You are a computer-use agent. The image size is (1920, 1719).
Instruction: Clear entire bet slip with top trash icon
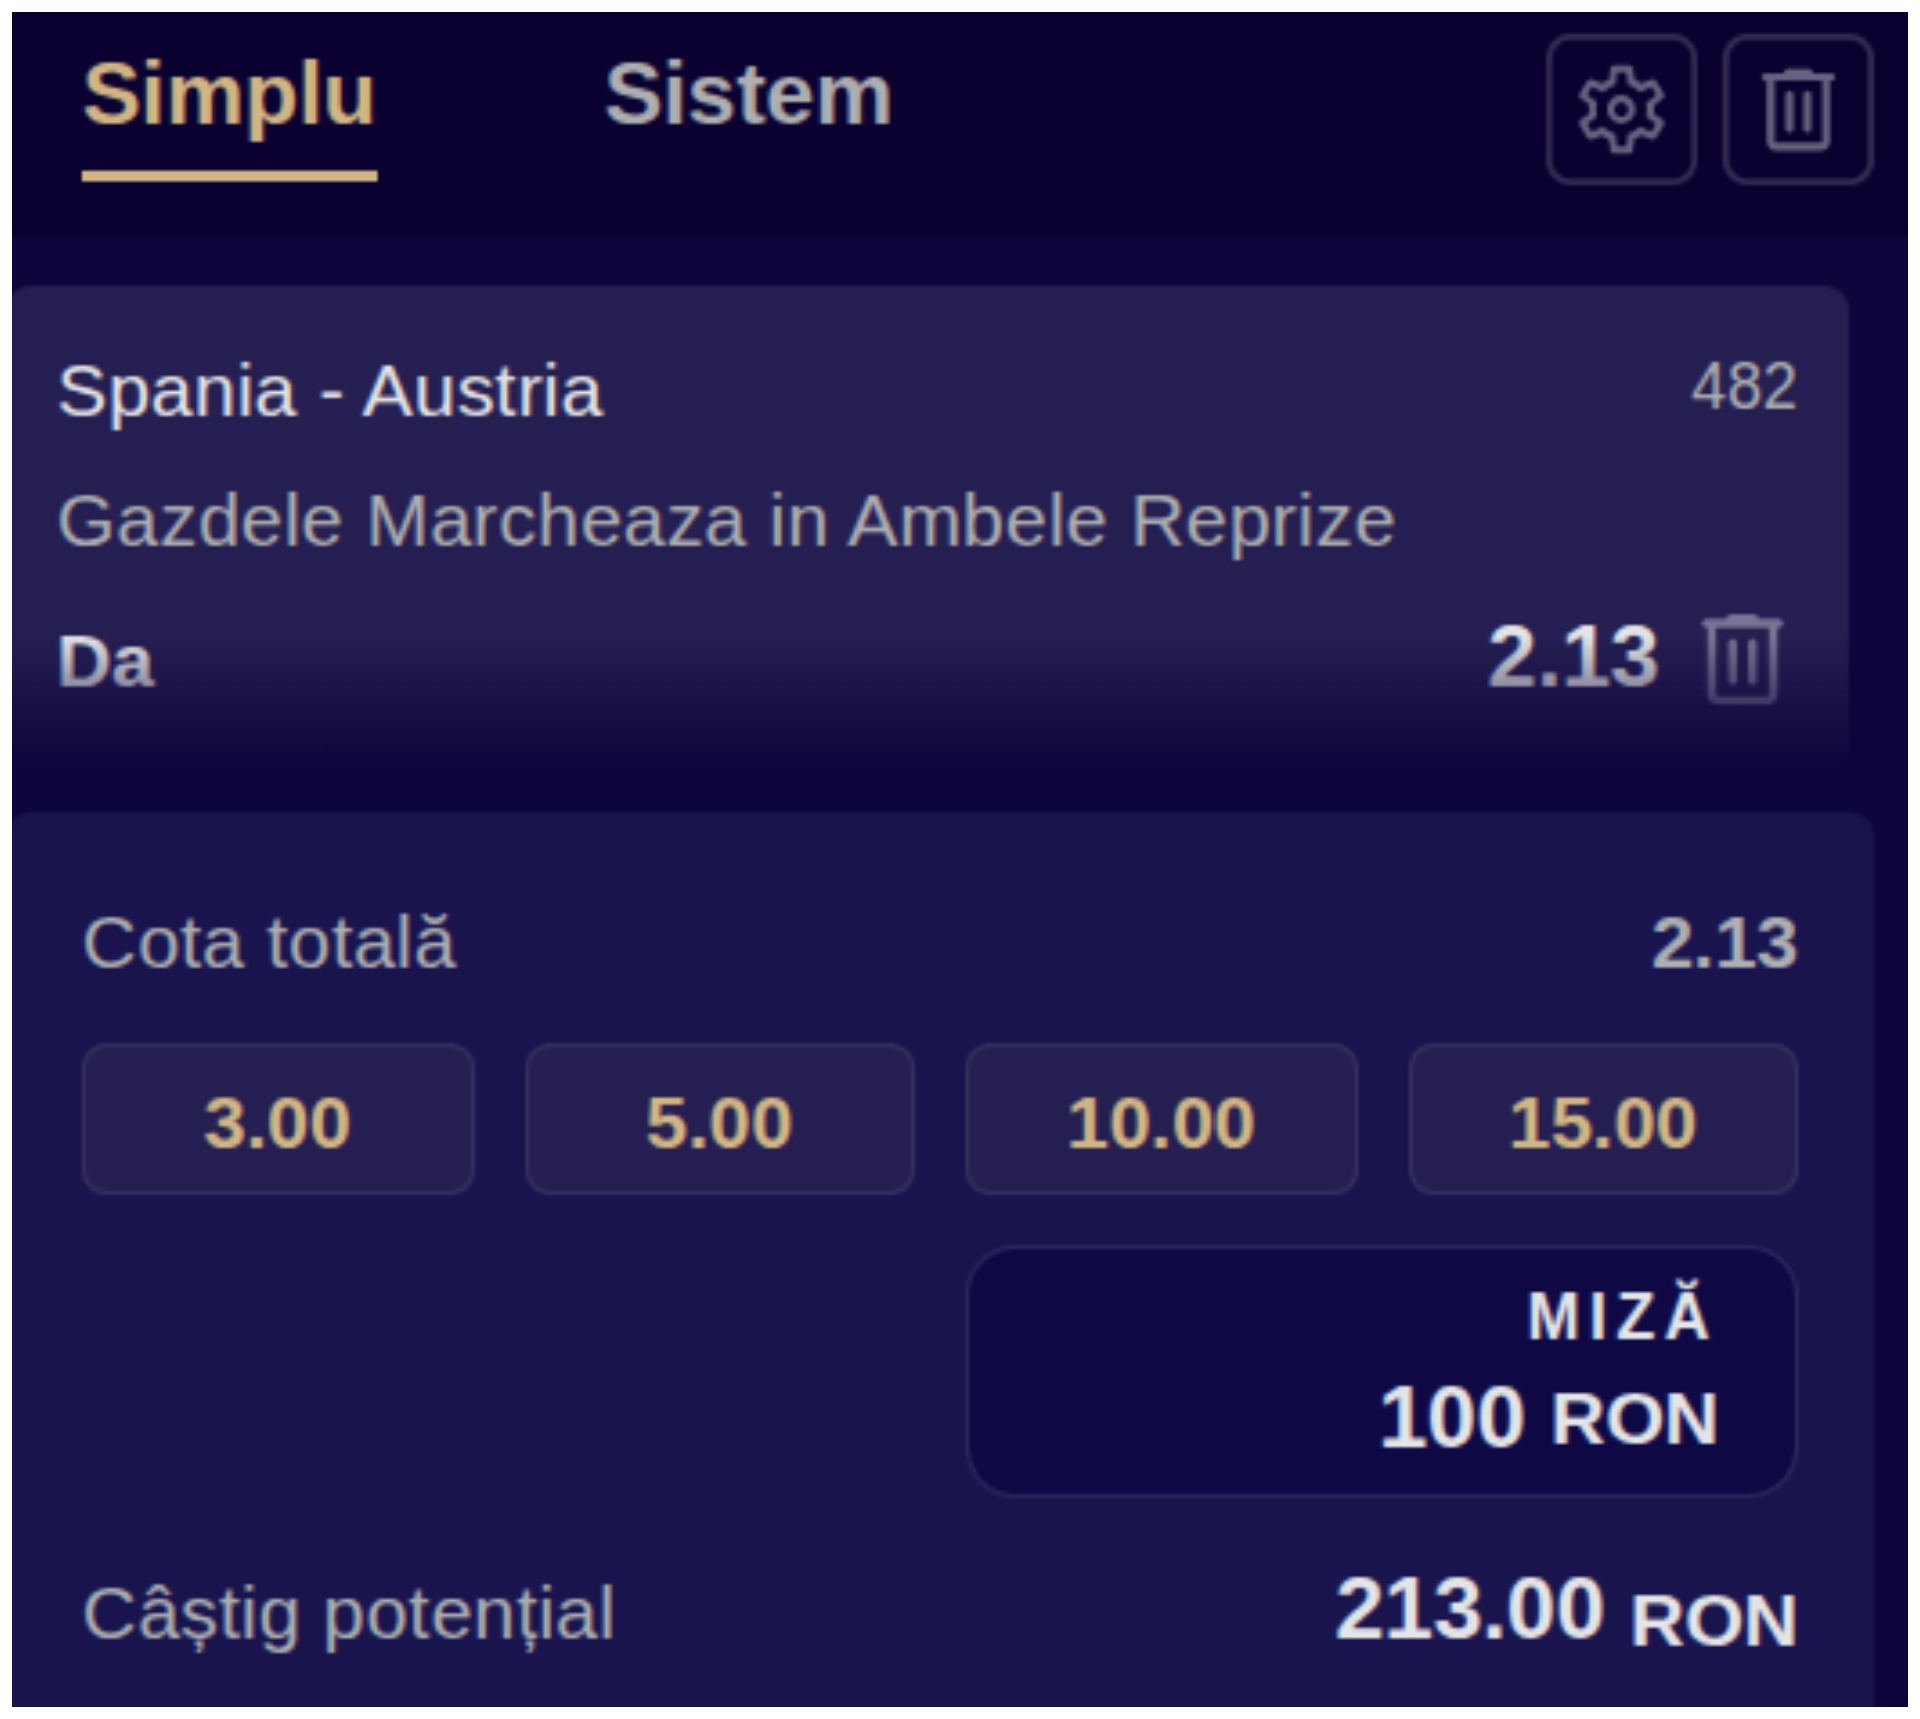click(x=1798, y=109)
